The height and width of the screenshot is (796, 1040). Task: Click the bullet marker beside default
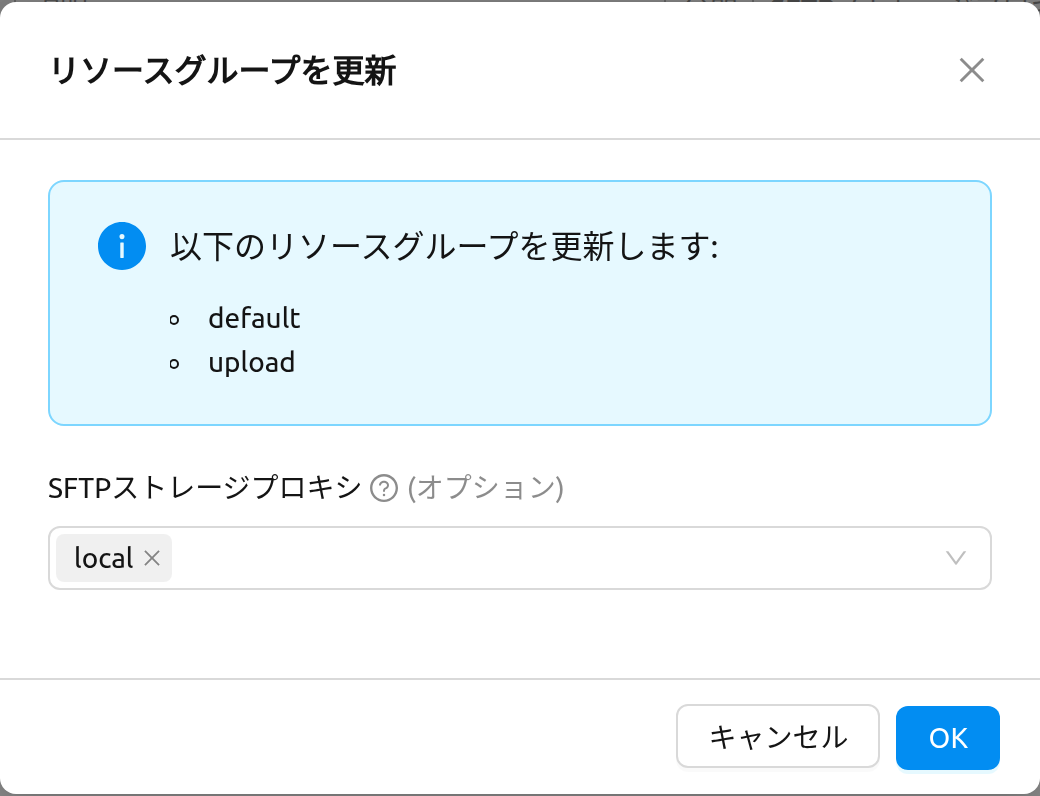[174, 320]
